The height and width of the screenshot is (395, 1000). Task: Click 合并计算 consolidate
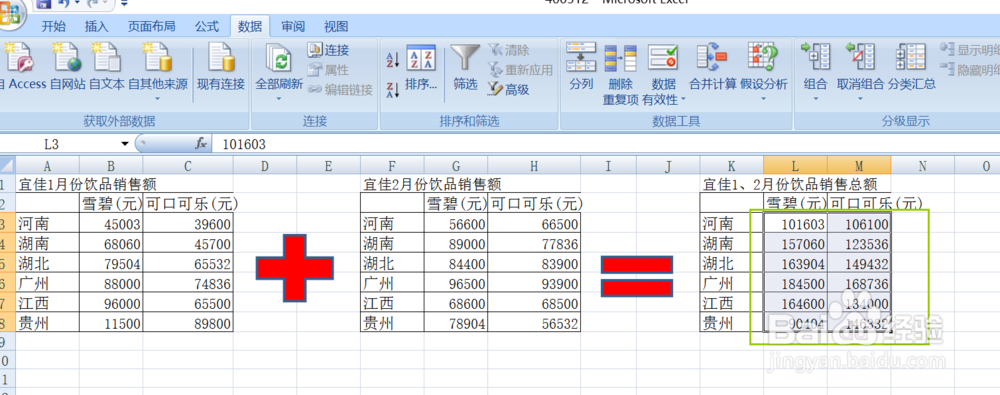(712, 67)
